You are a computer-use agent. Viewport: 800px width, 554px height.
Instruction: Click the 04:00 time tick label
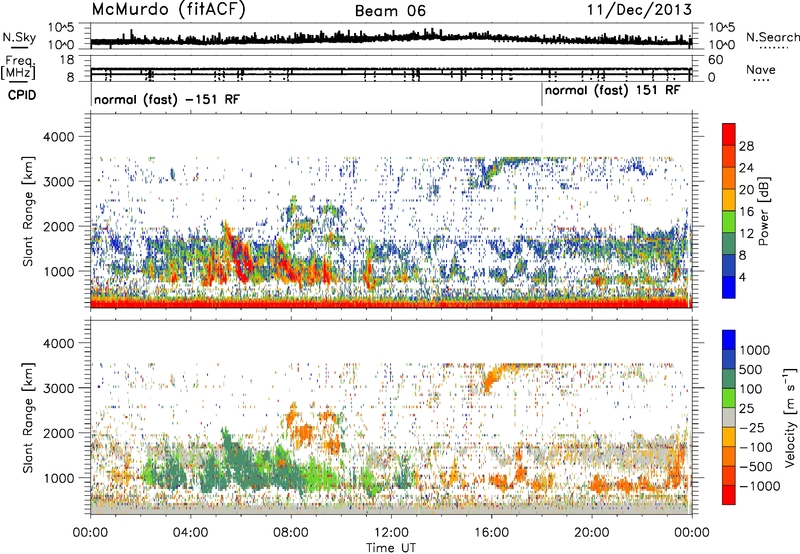190,533
